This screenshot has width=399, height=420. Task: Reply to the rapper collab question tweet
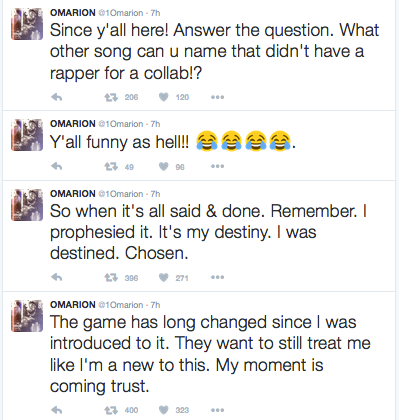point(57,97)
